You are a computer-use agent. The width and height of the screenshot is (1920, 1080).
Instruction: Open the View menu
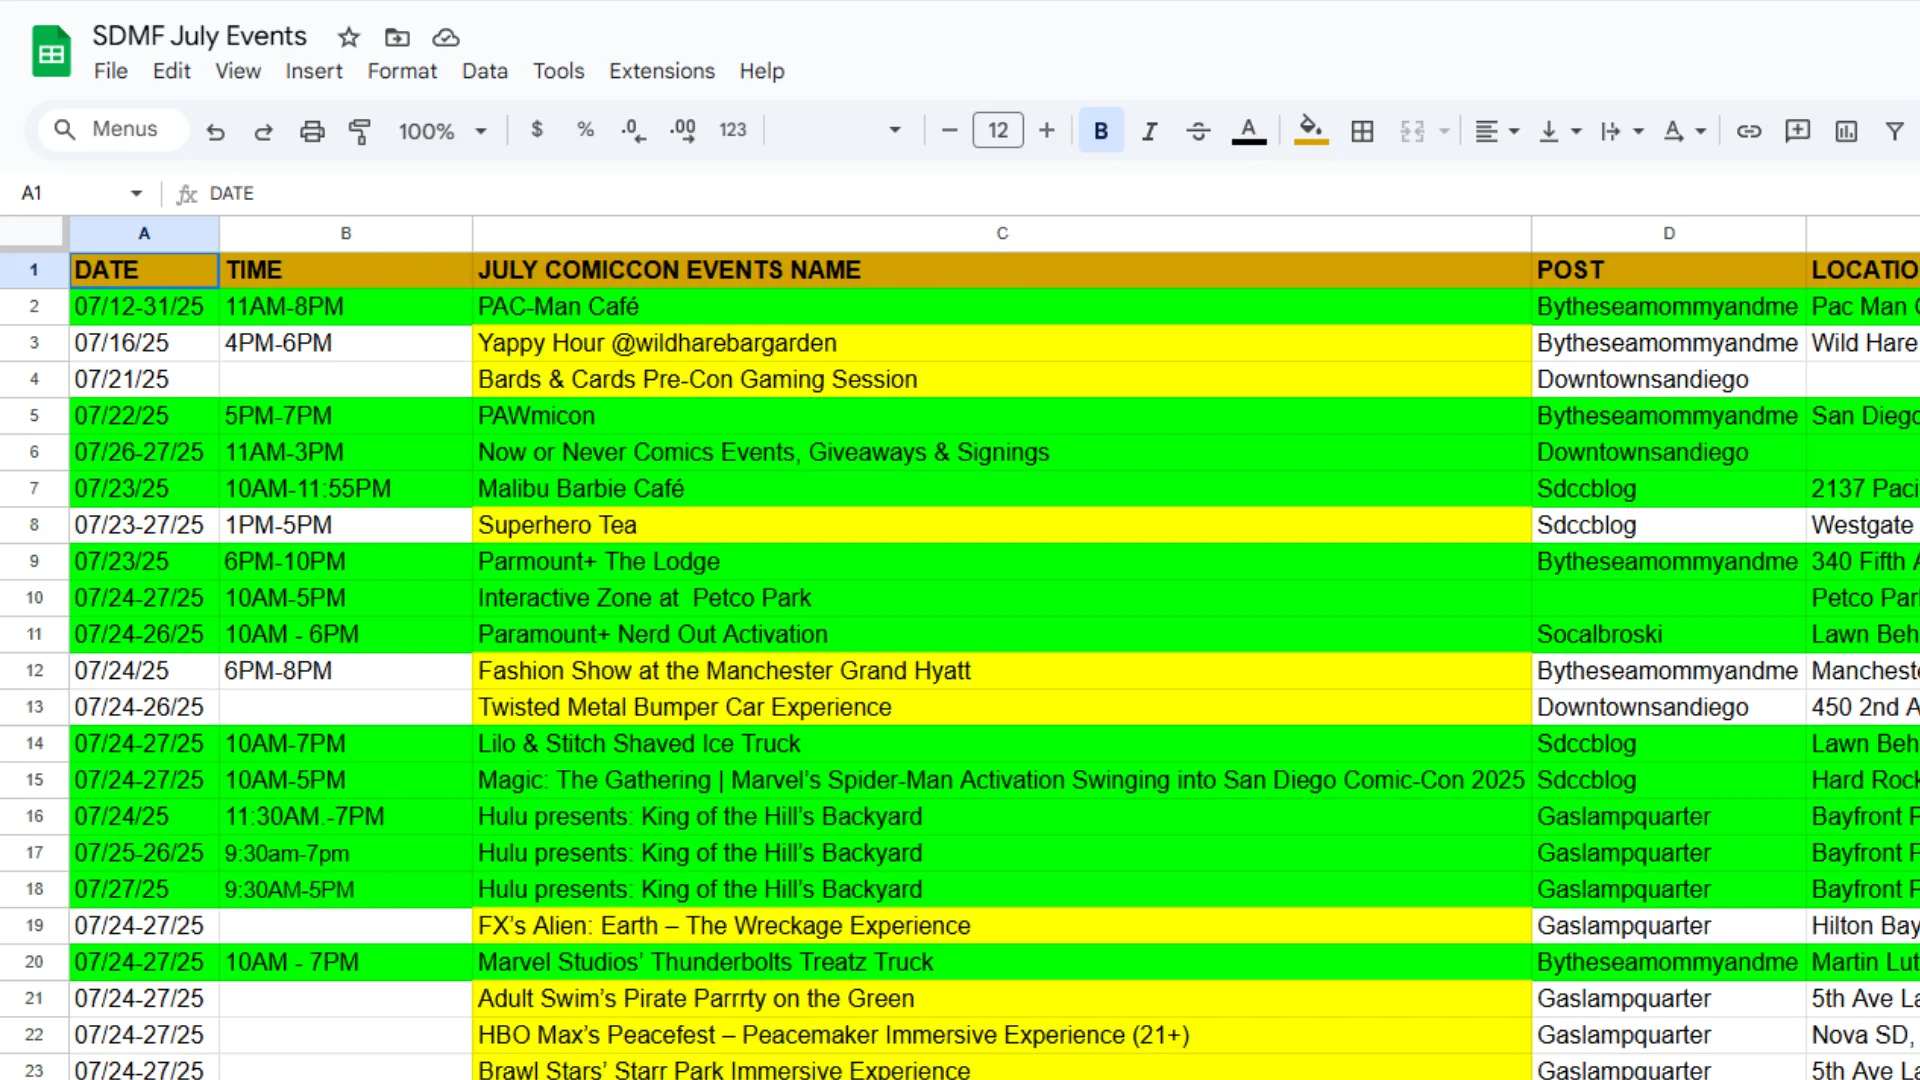pos(238,71)
